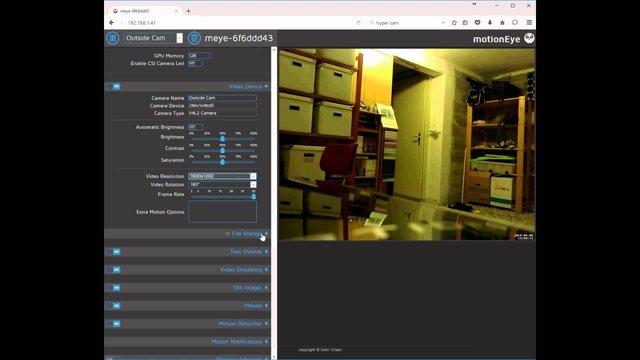Click the Camera Name input field
Image resolution: width=640 pixels, height=360 pixels.
tap(222, 98)
